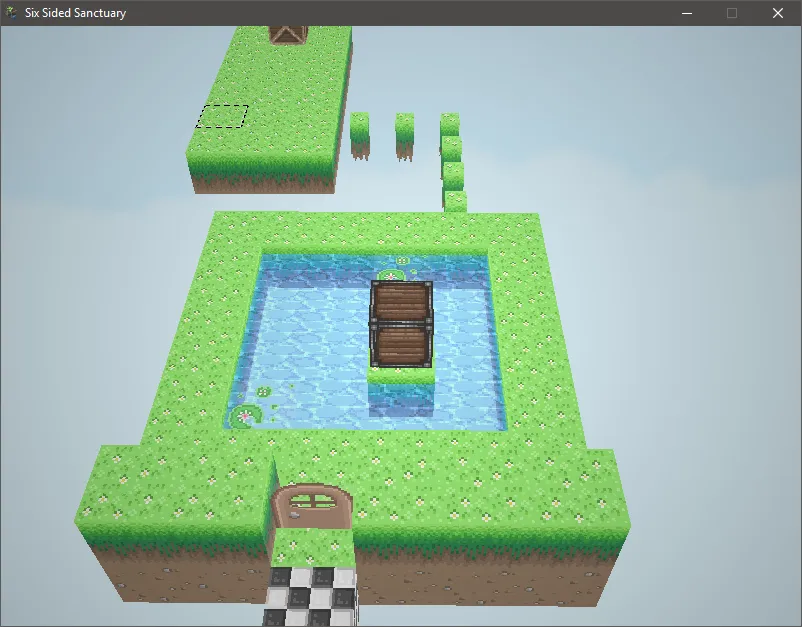Click the Six Sided Sanctuary title bar icon
802x627 pixels.
tap(12, 13)
